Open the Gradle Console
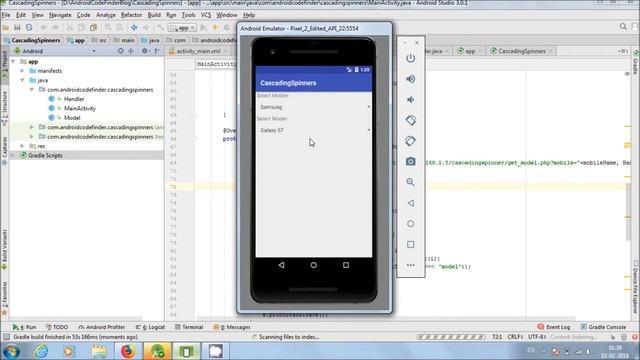The height and width of the screenshot is (360, 640). point(603,327)
